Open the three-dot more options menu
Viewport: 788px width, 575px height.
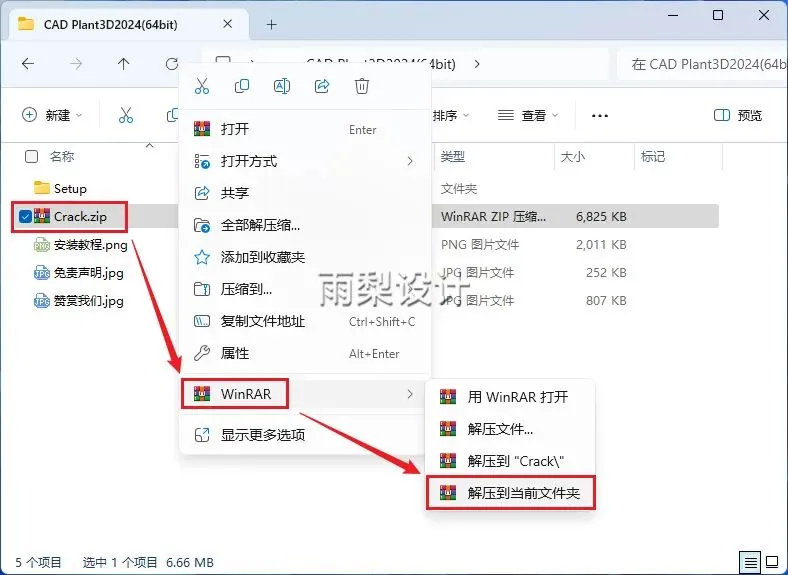click(600, 116)
